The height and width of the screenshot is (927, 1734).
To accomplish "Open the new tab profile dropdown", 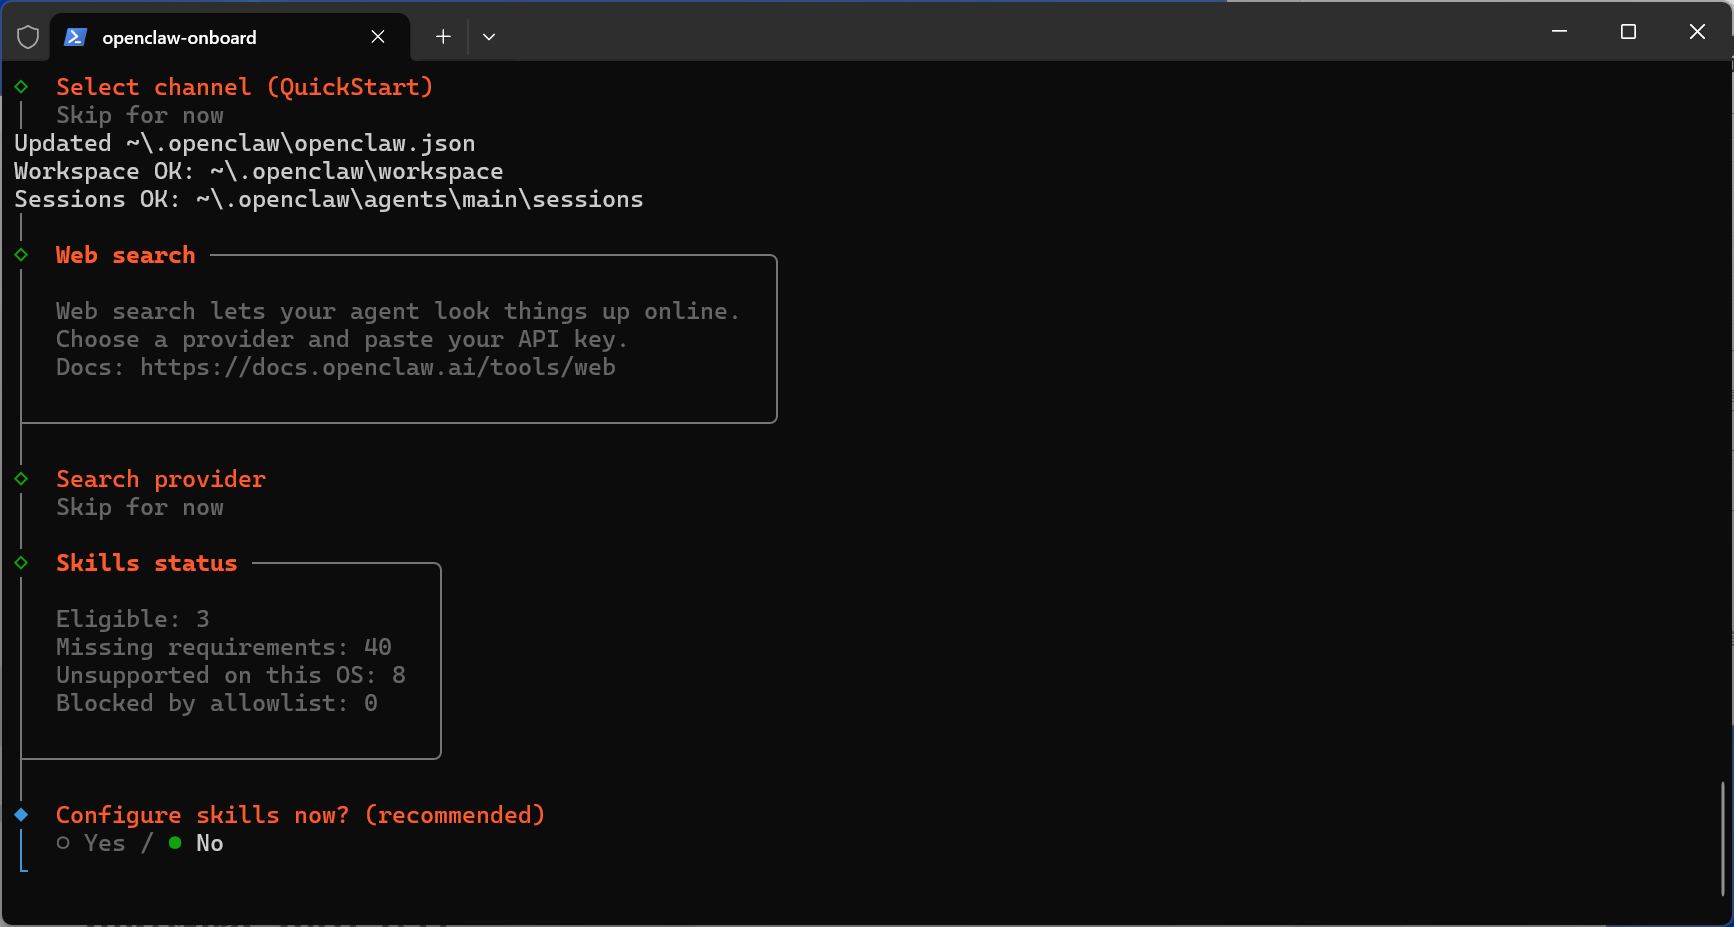I will pos(489,37).
